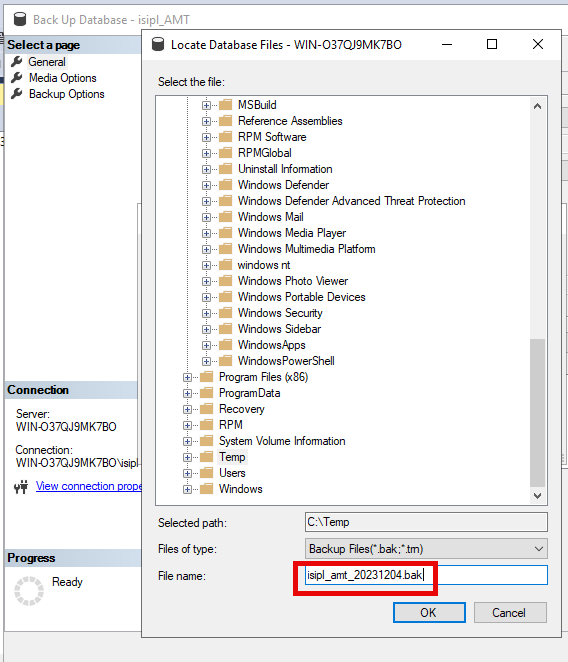Expand the Windows Portable Devices node
Screen dimensions: 568x662
pyautogui.click(x=206, y=298)
